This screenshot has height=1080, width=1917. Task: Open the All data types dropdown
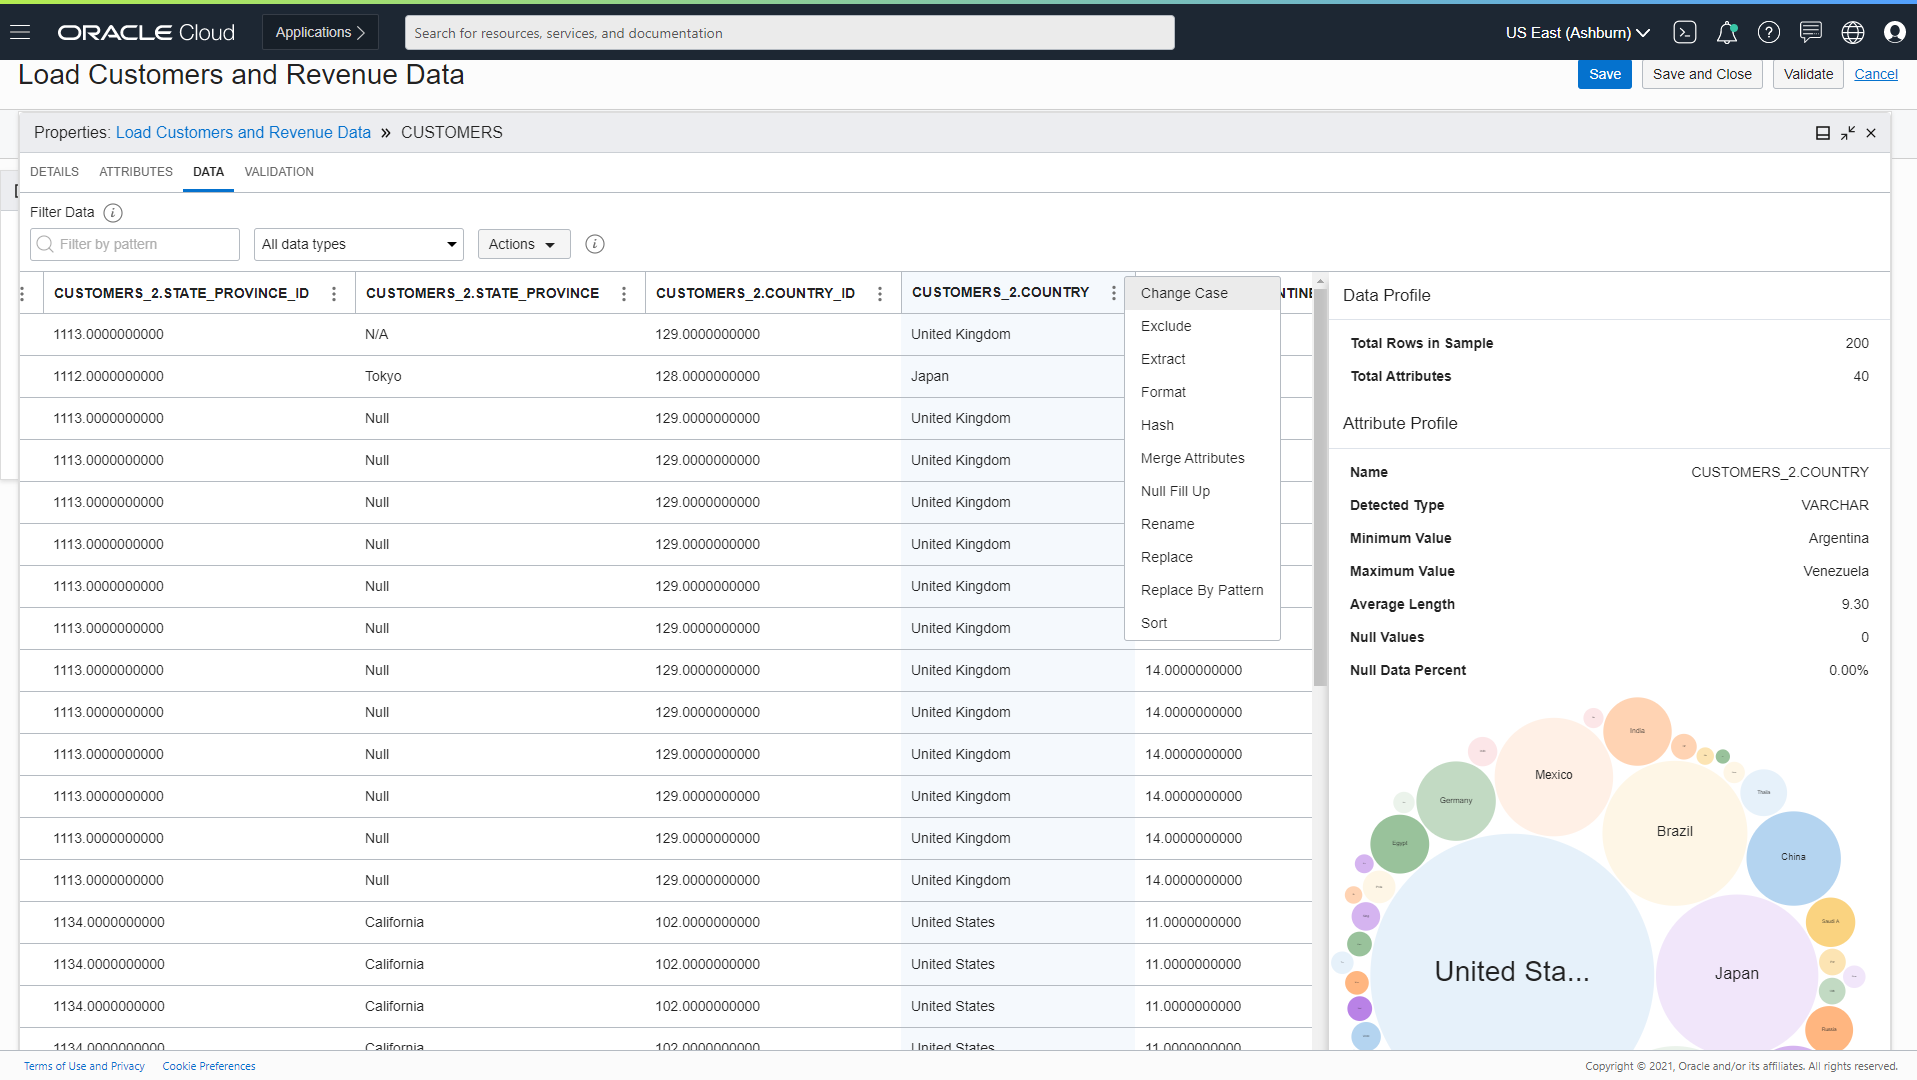pos(358,244)
